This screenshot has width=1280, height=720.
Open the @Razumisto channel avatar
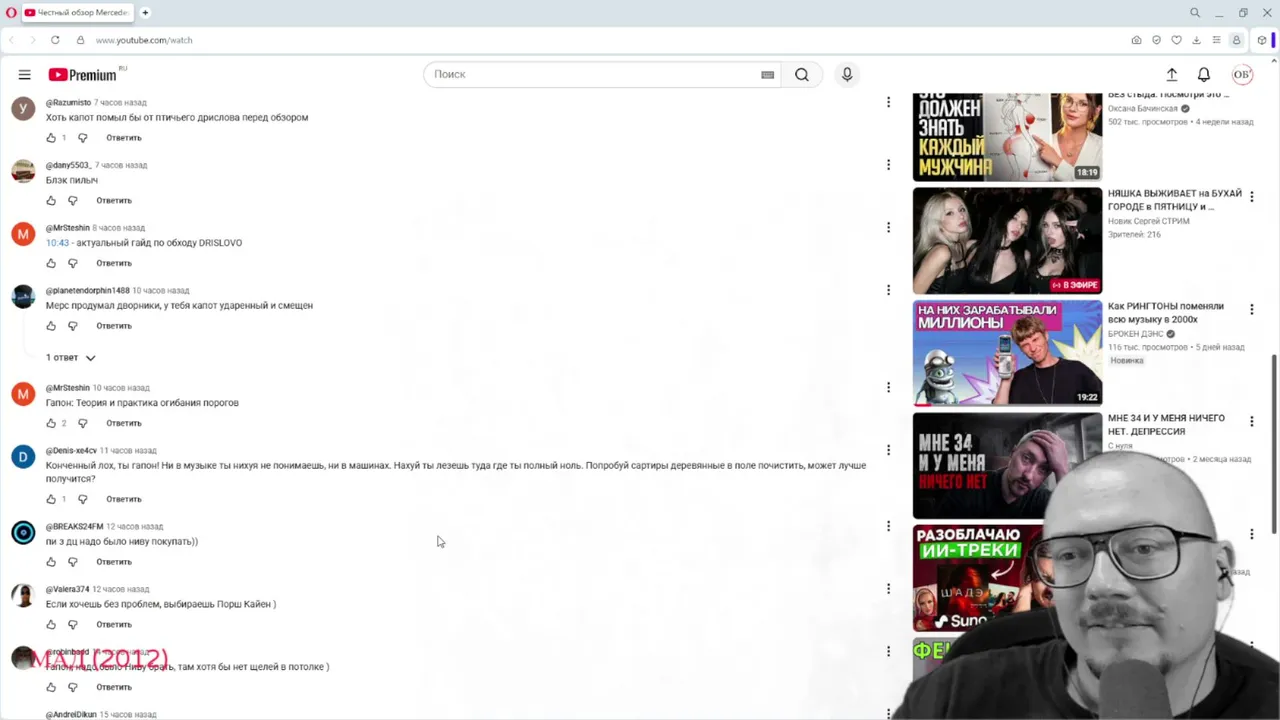pos(23,109)
